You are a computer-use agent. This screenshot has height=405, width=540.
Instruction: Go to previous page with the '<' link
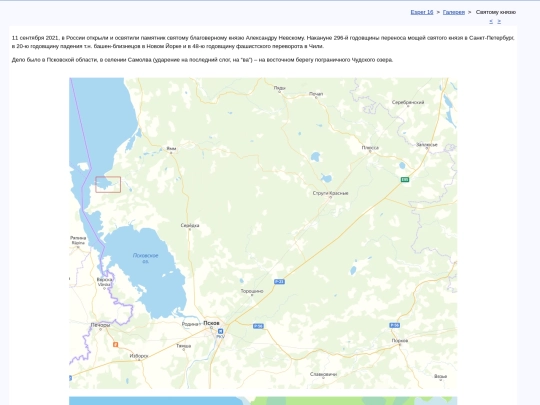click(x=491, y=21)
